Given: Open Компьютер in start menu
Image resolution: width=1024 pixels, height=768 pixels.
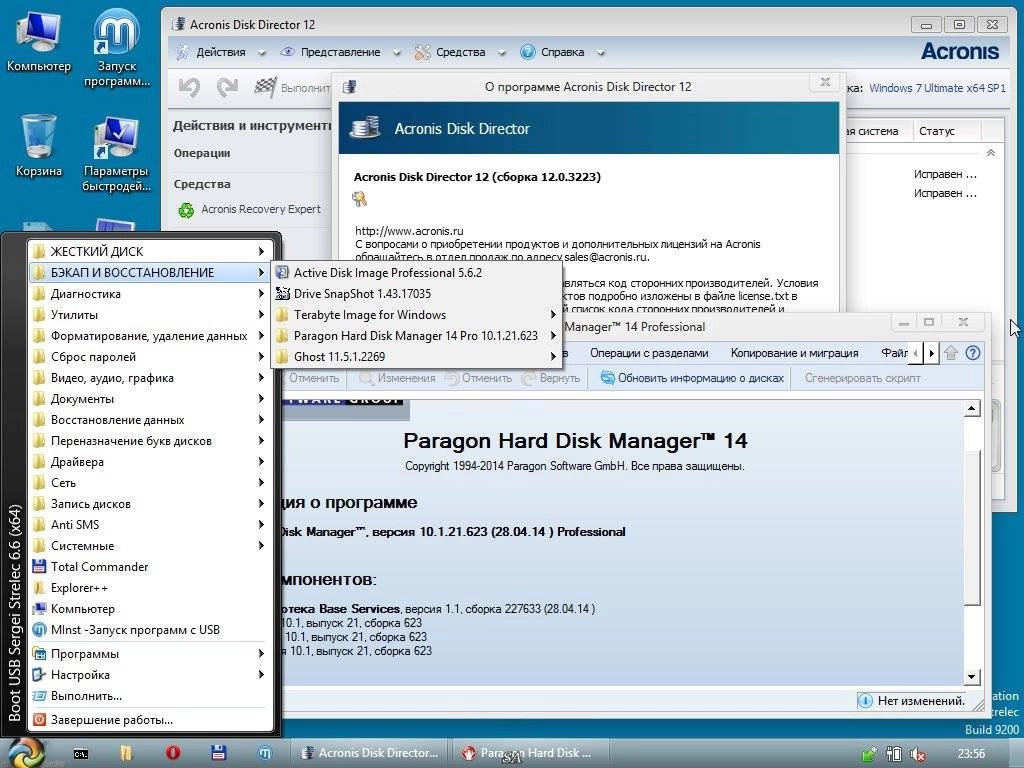Looking at the screenshot, I should tap(151, 609).
